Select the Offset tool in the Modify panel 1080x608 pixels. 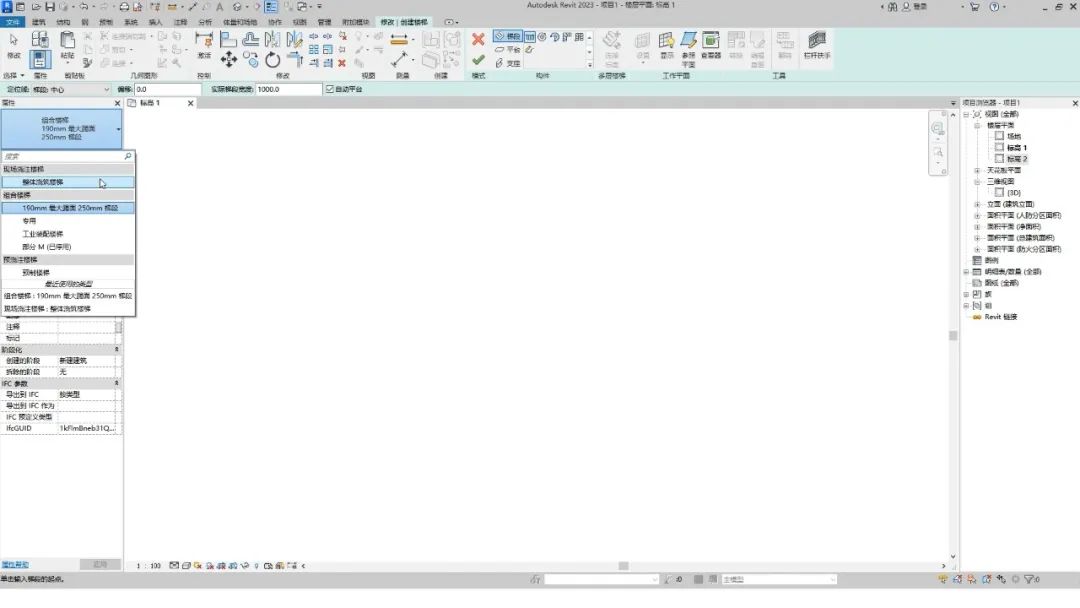pyautogui.click(x=251, y=39)
